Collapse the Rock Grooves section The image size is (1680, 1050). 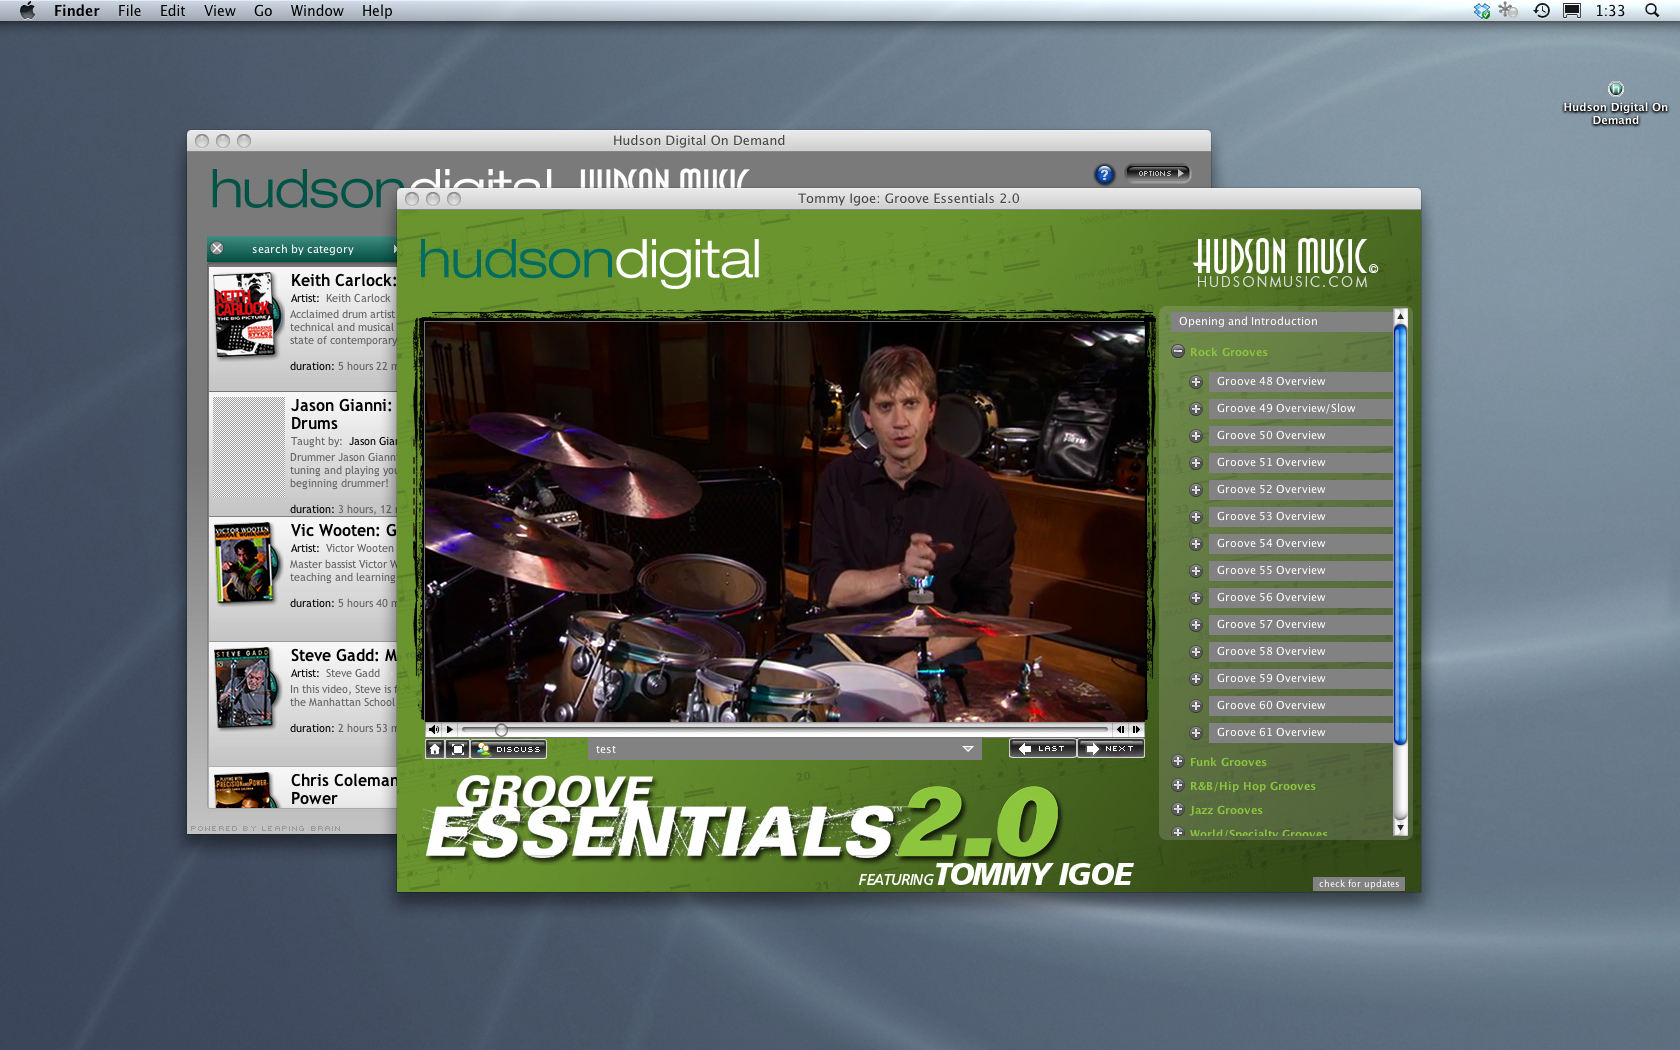[1178, 351]
